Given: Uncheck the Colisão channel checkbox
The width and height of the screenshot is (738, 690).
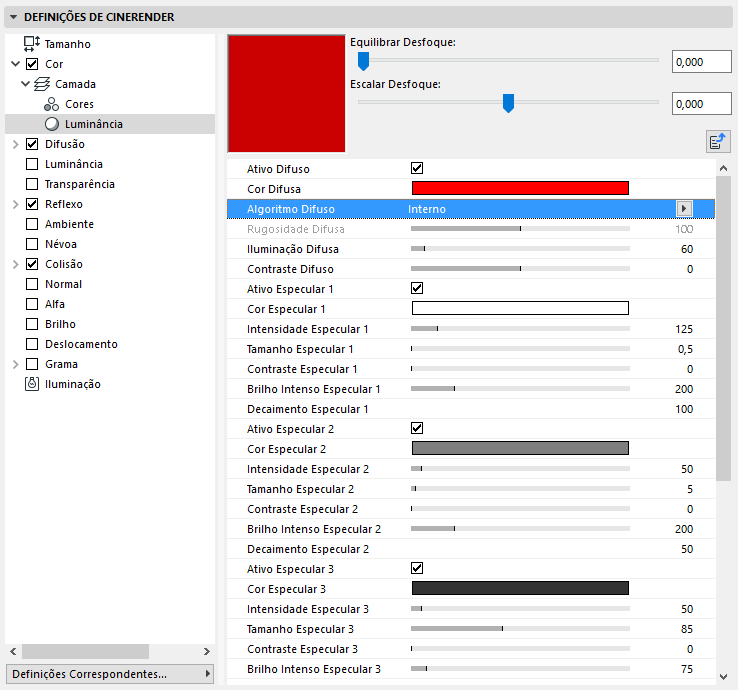Looking at the screenshot, I should (32, 264).
